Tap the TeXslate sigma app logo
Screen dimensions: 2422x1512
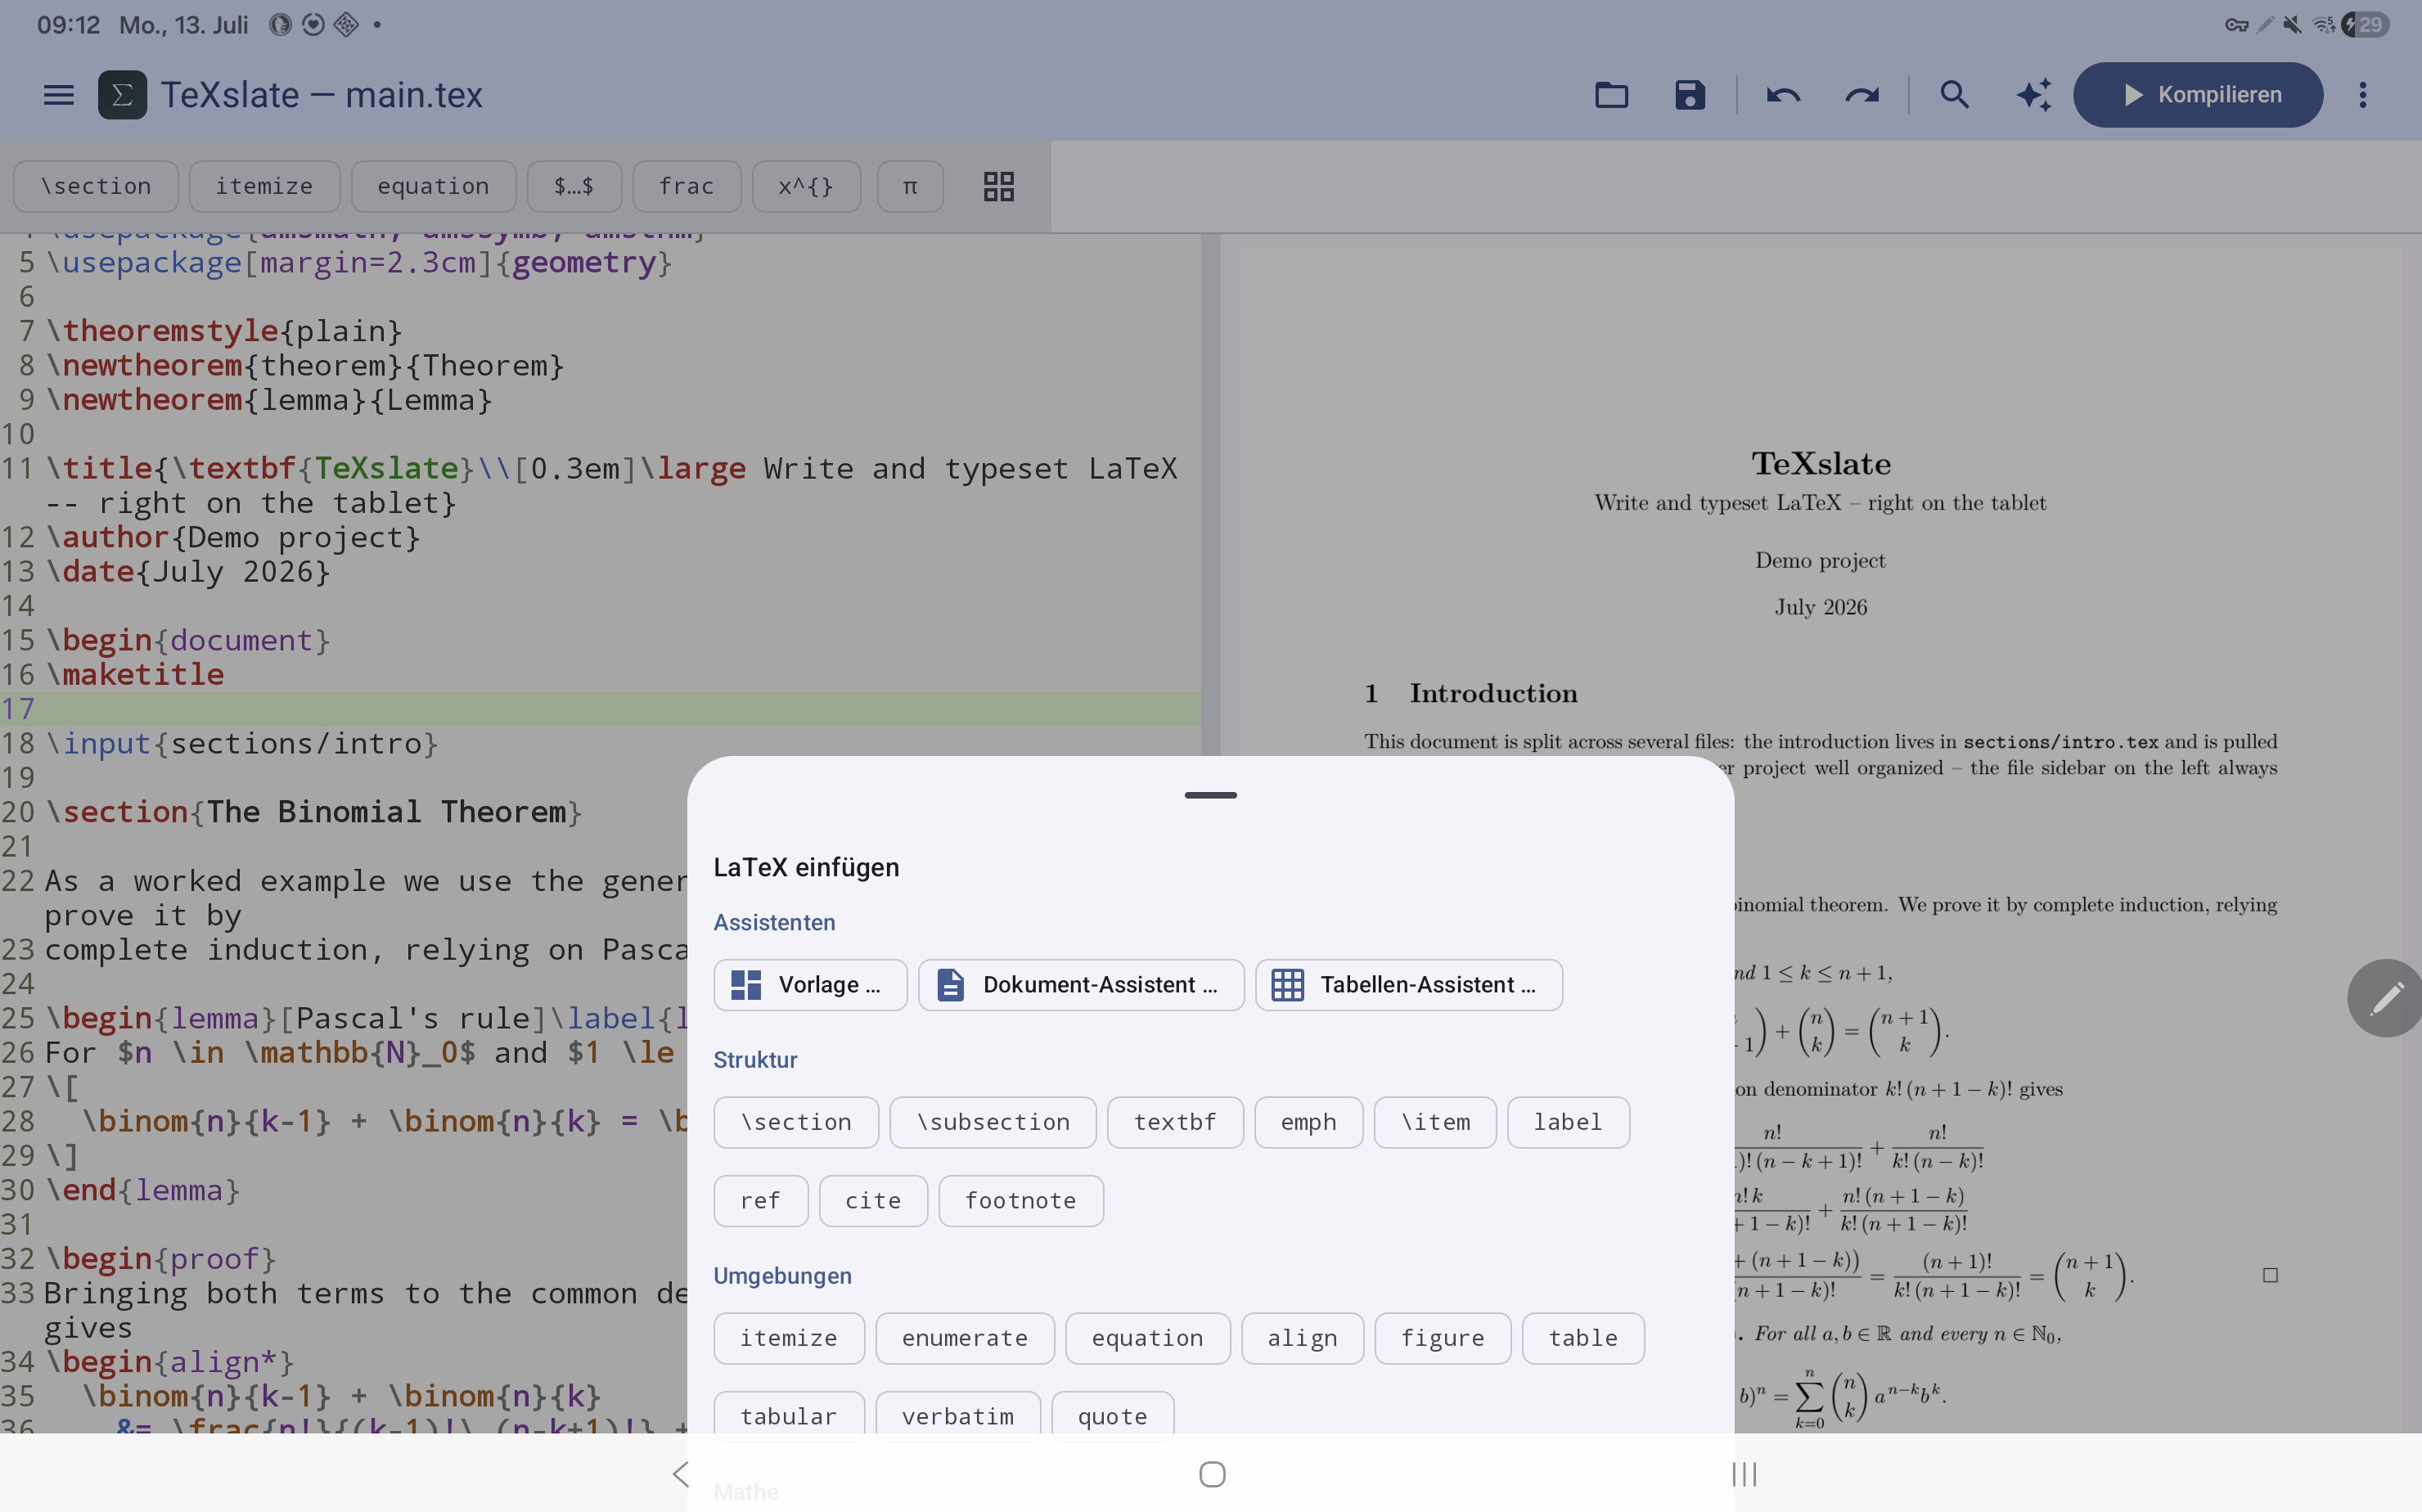tap(122, 95)
